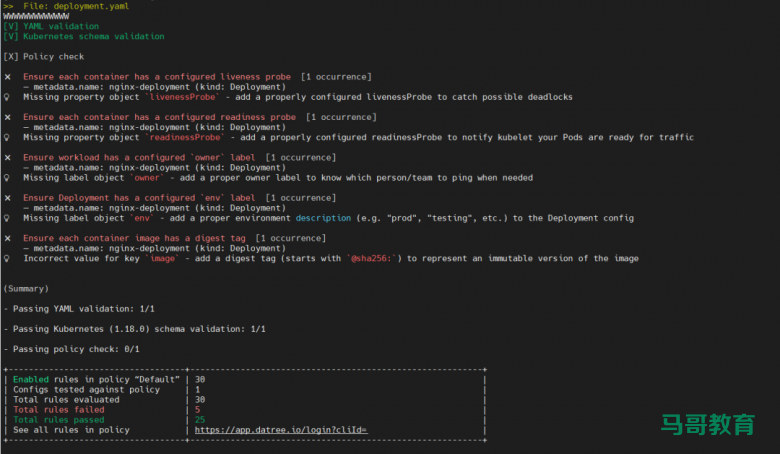Click the red X beside liveness probe rule

(8, 77)
